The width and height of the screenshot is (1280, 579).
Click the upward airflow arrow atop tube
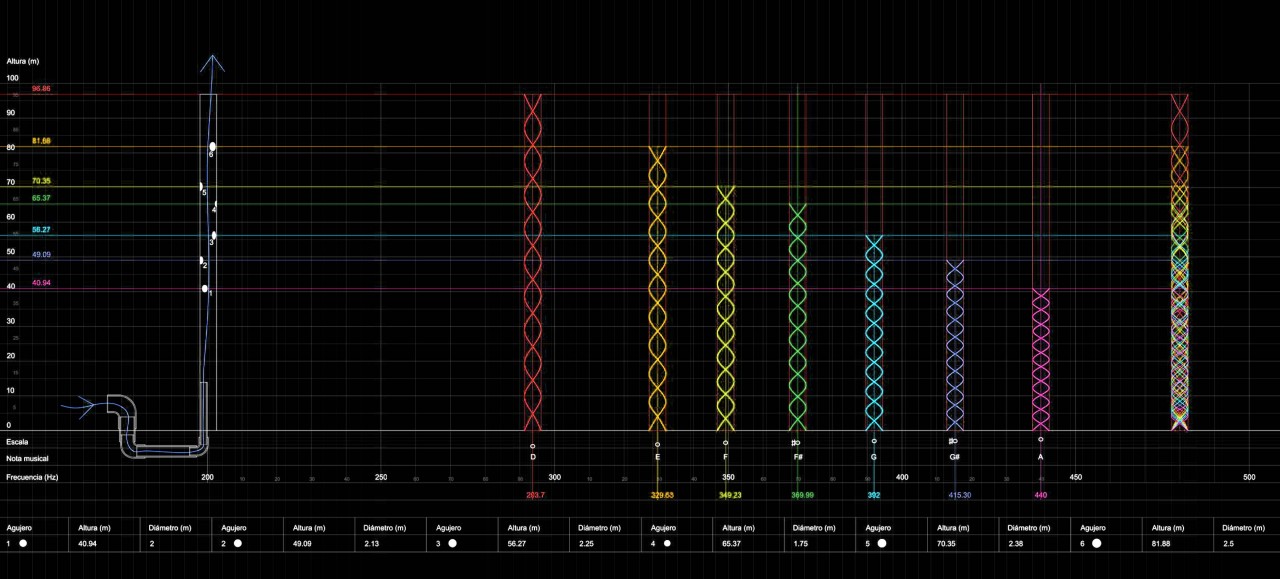211,63
